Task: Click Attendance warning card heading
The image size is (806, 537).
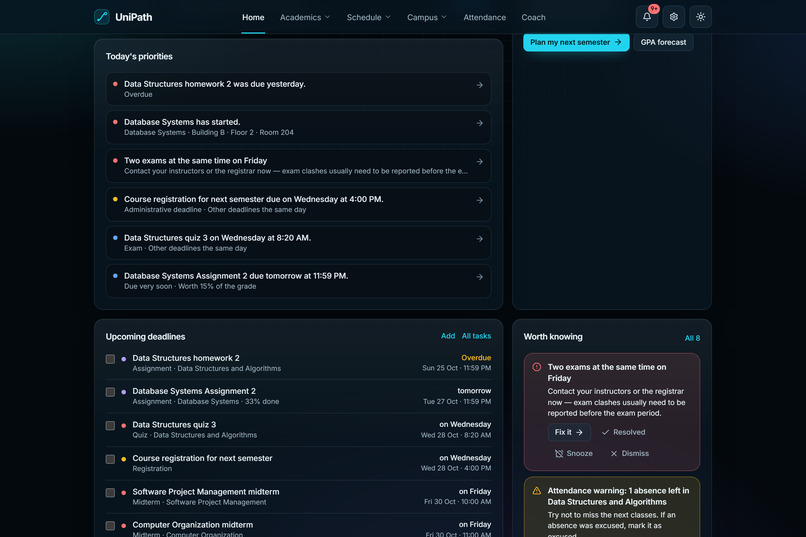Action: (x=618, y=496)
